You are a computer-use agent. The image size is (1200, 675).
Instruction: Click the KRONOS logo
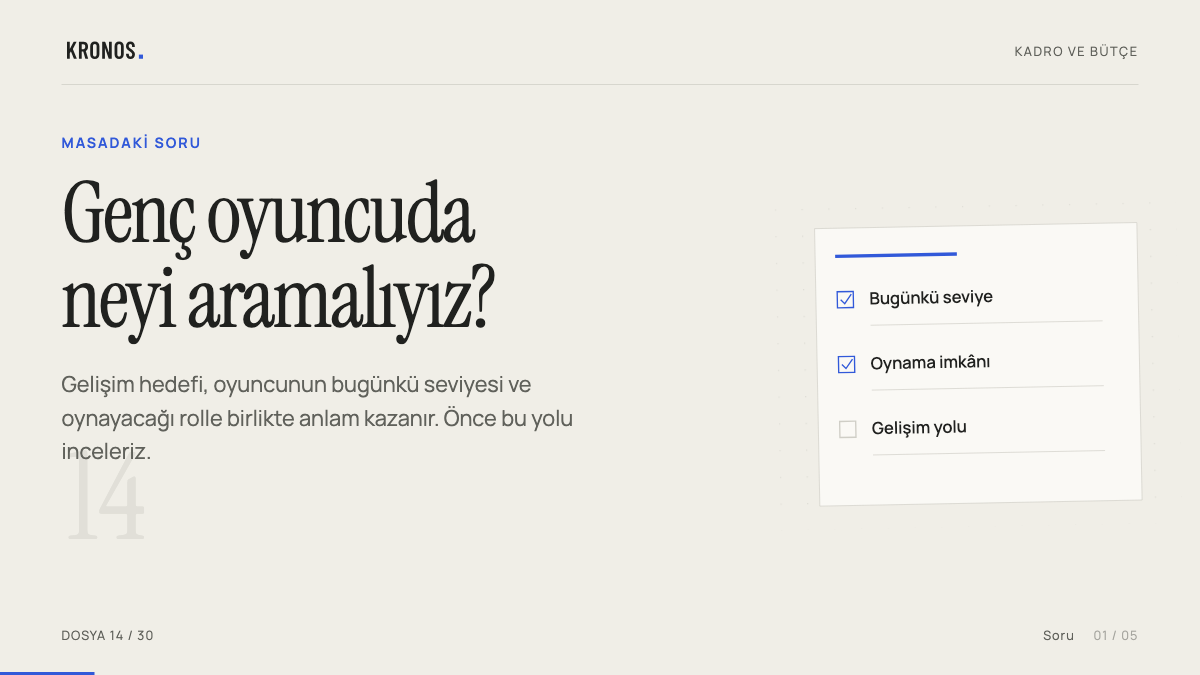click(105, 51)
